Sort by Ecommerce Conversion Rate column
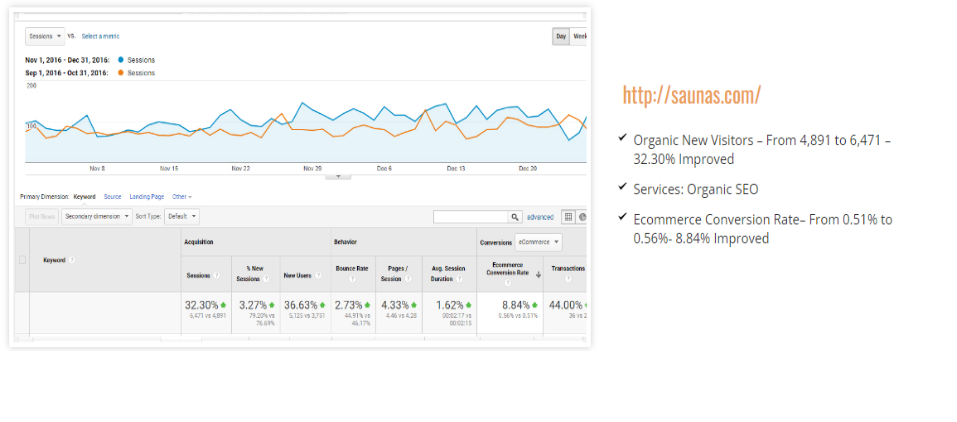Screen dimensions: 957x422 coord(507,269)
